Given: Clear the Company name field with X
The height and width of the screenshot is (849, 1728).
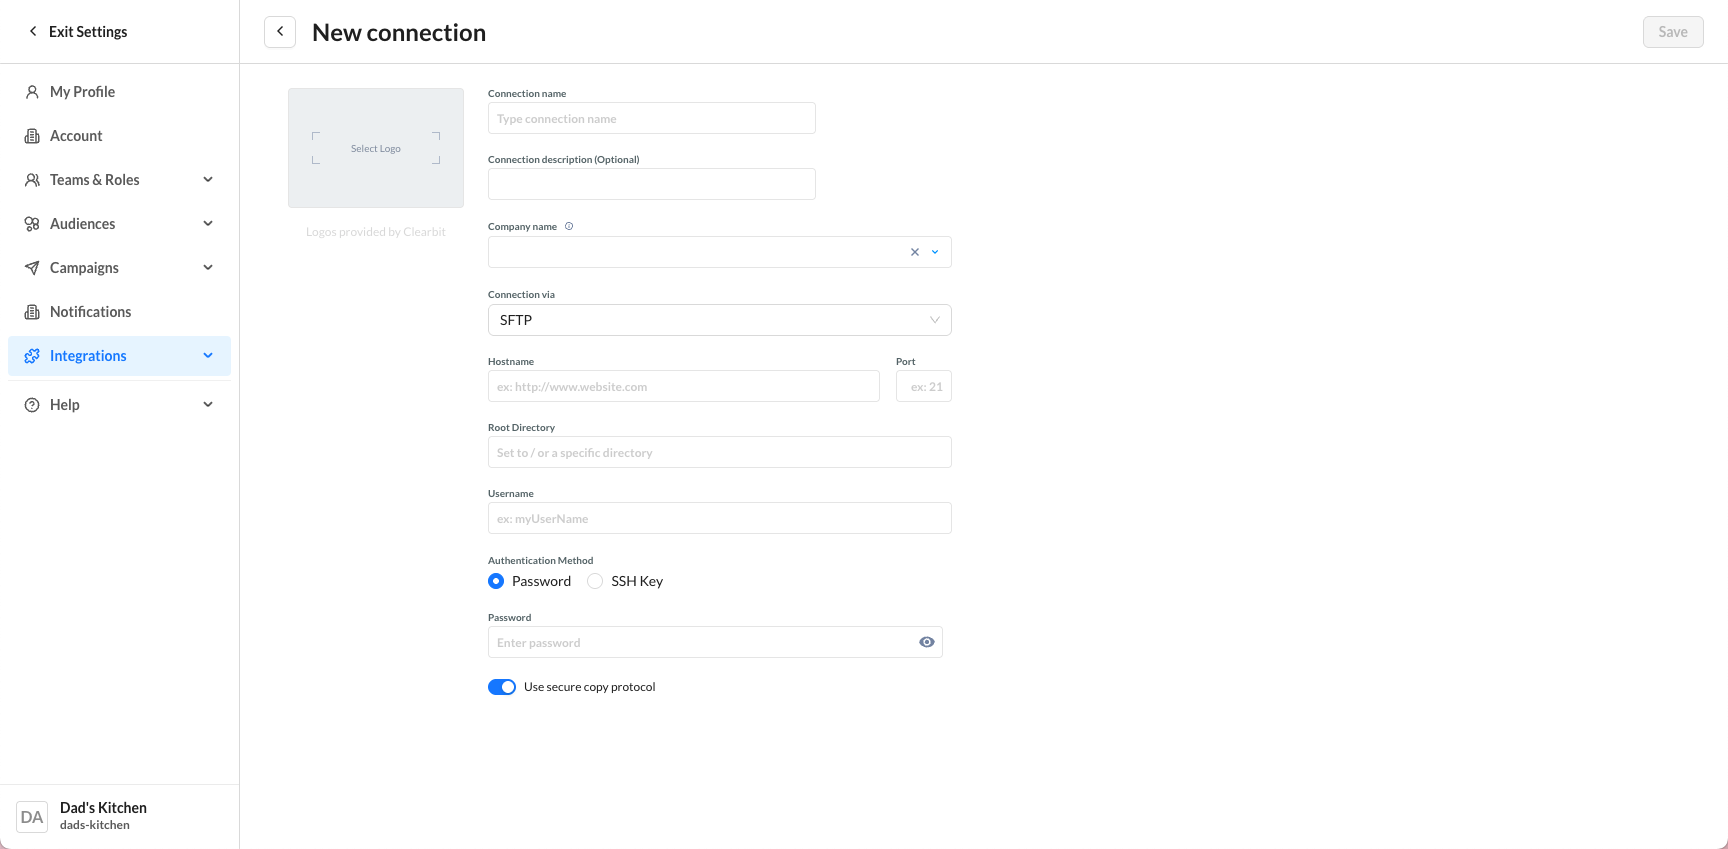Looking at the screenshot, I should [x=914, y=252].
